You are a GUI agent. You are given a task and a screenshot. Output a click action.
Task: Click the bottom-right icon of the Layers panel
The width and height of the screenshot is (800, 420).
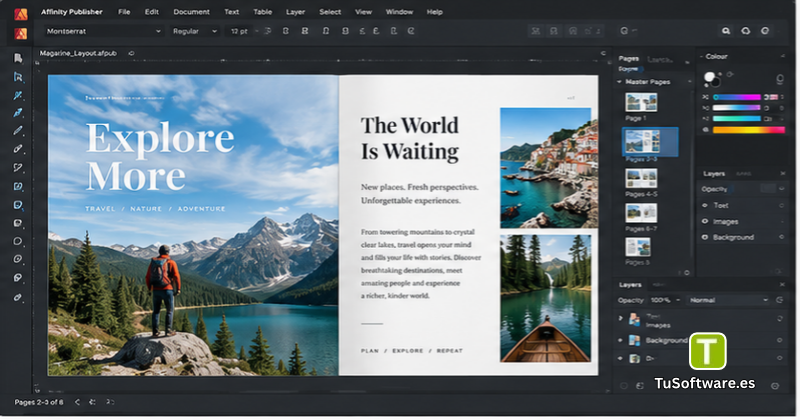coord(775,386)
